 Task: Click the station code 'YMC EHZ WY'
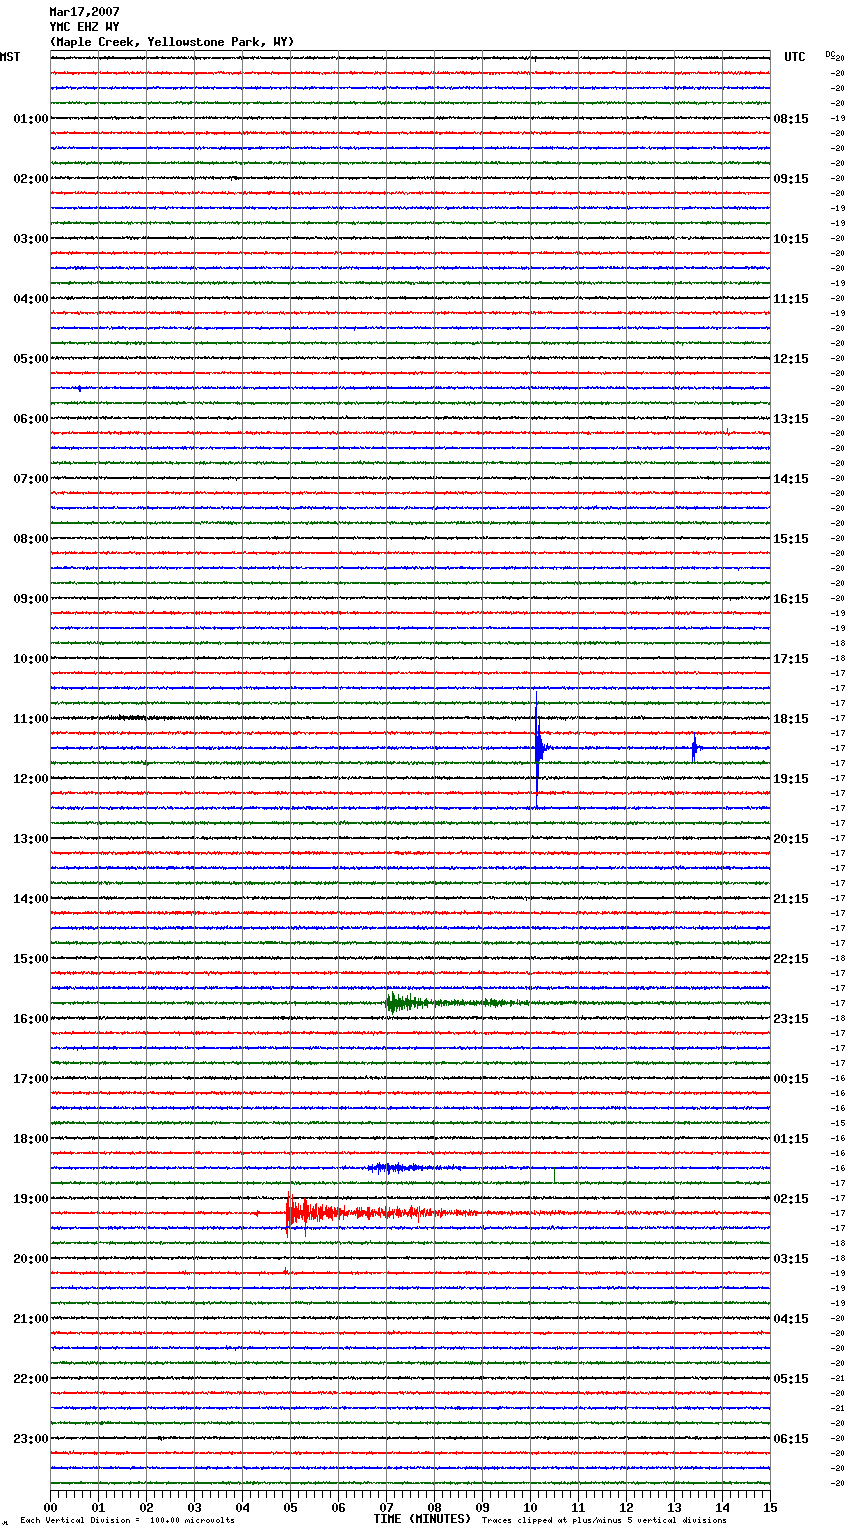[x=84, y=27]
